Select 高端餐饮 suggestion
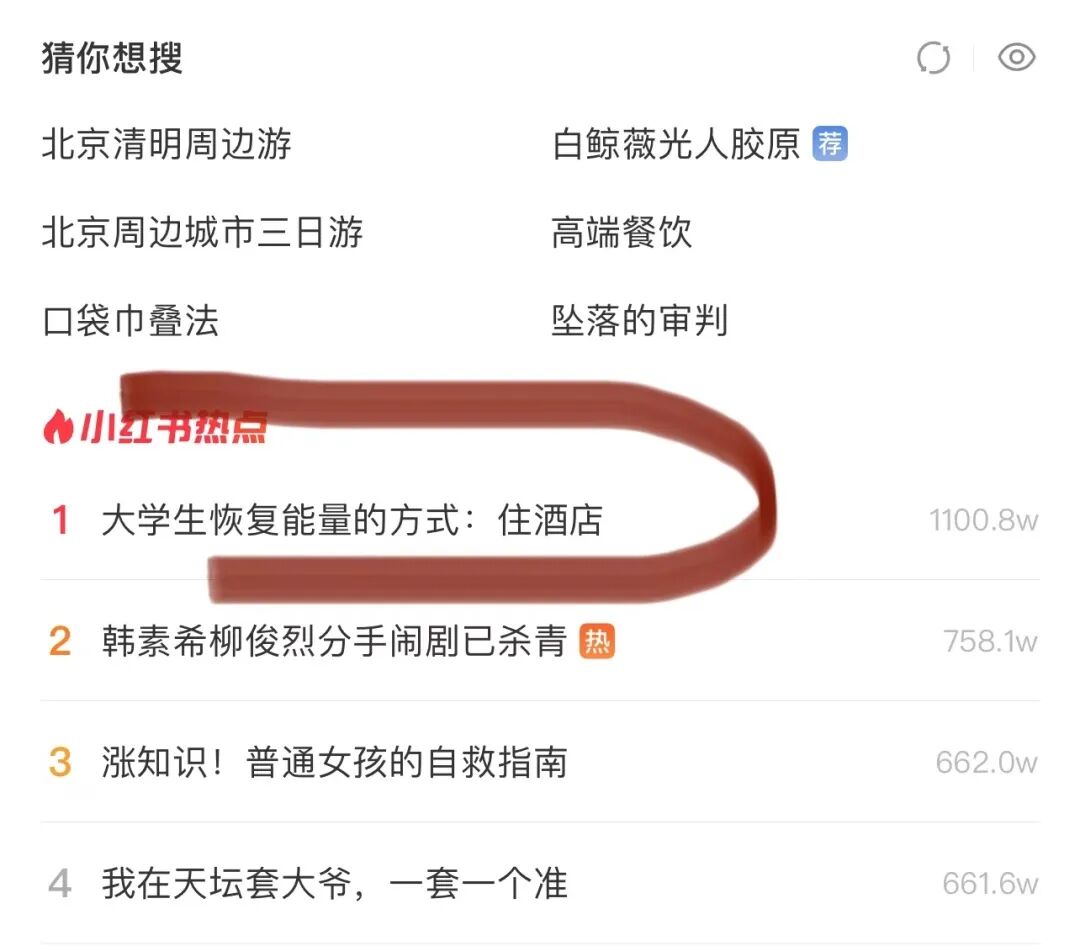Screen dimensions: 1080x947 622,232
